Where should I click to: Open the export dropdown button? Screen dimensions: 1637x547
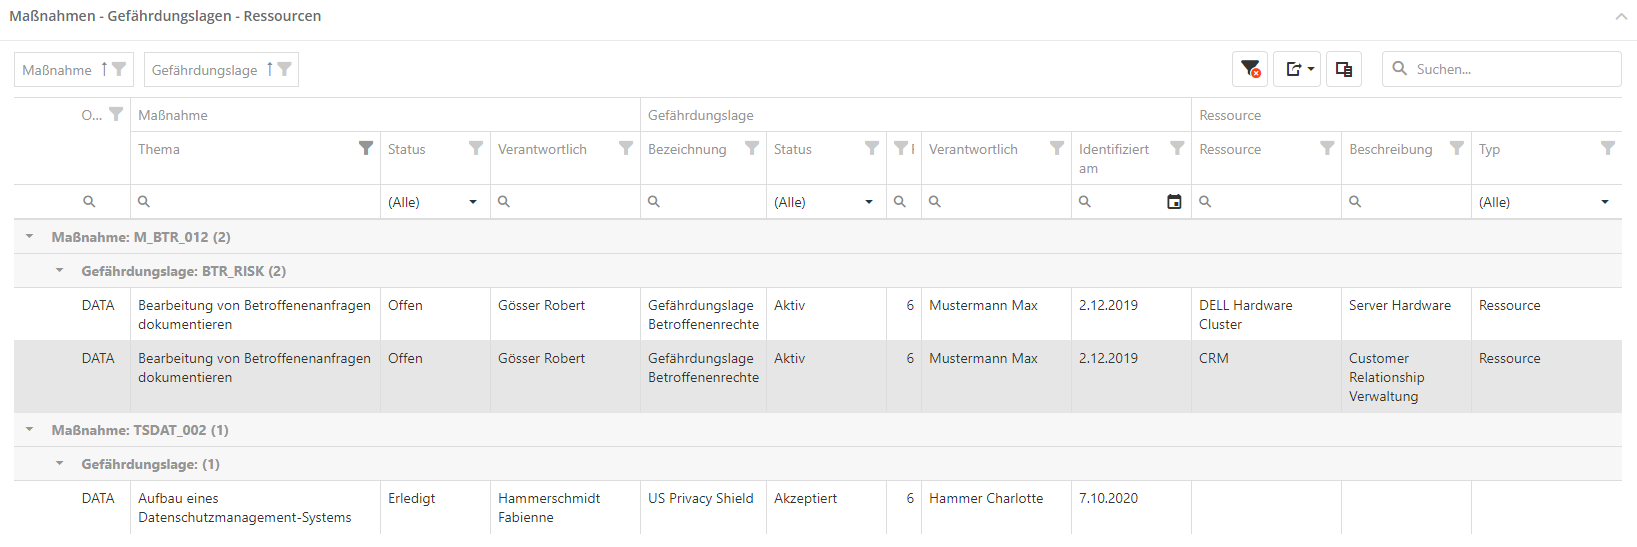click(1297, 69)
